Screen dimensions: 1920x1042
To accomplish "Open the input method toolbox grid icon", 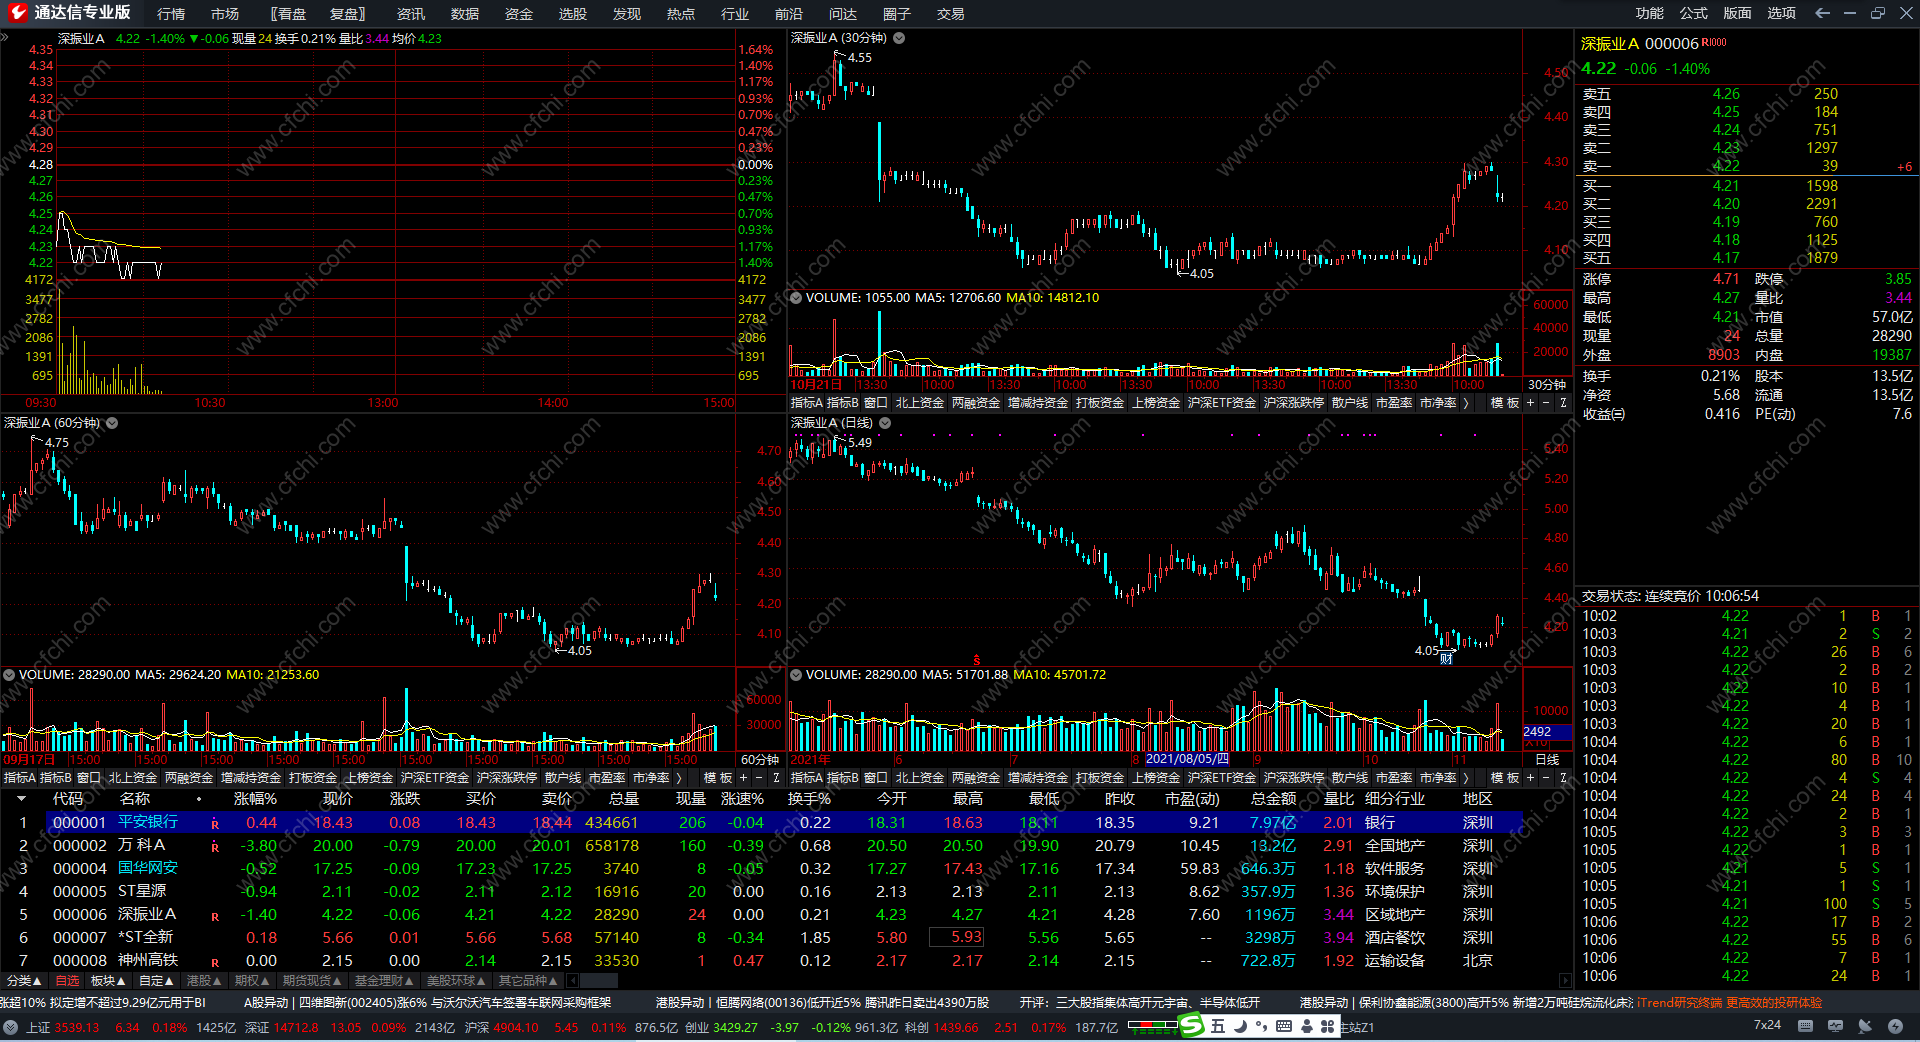I will 1328,1026.
